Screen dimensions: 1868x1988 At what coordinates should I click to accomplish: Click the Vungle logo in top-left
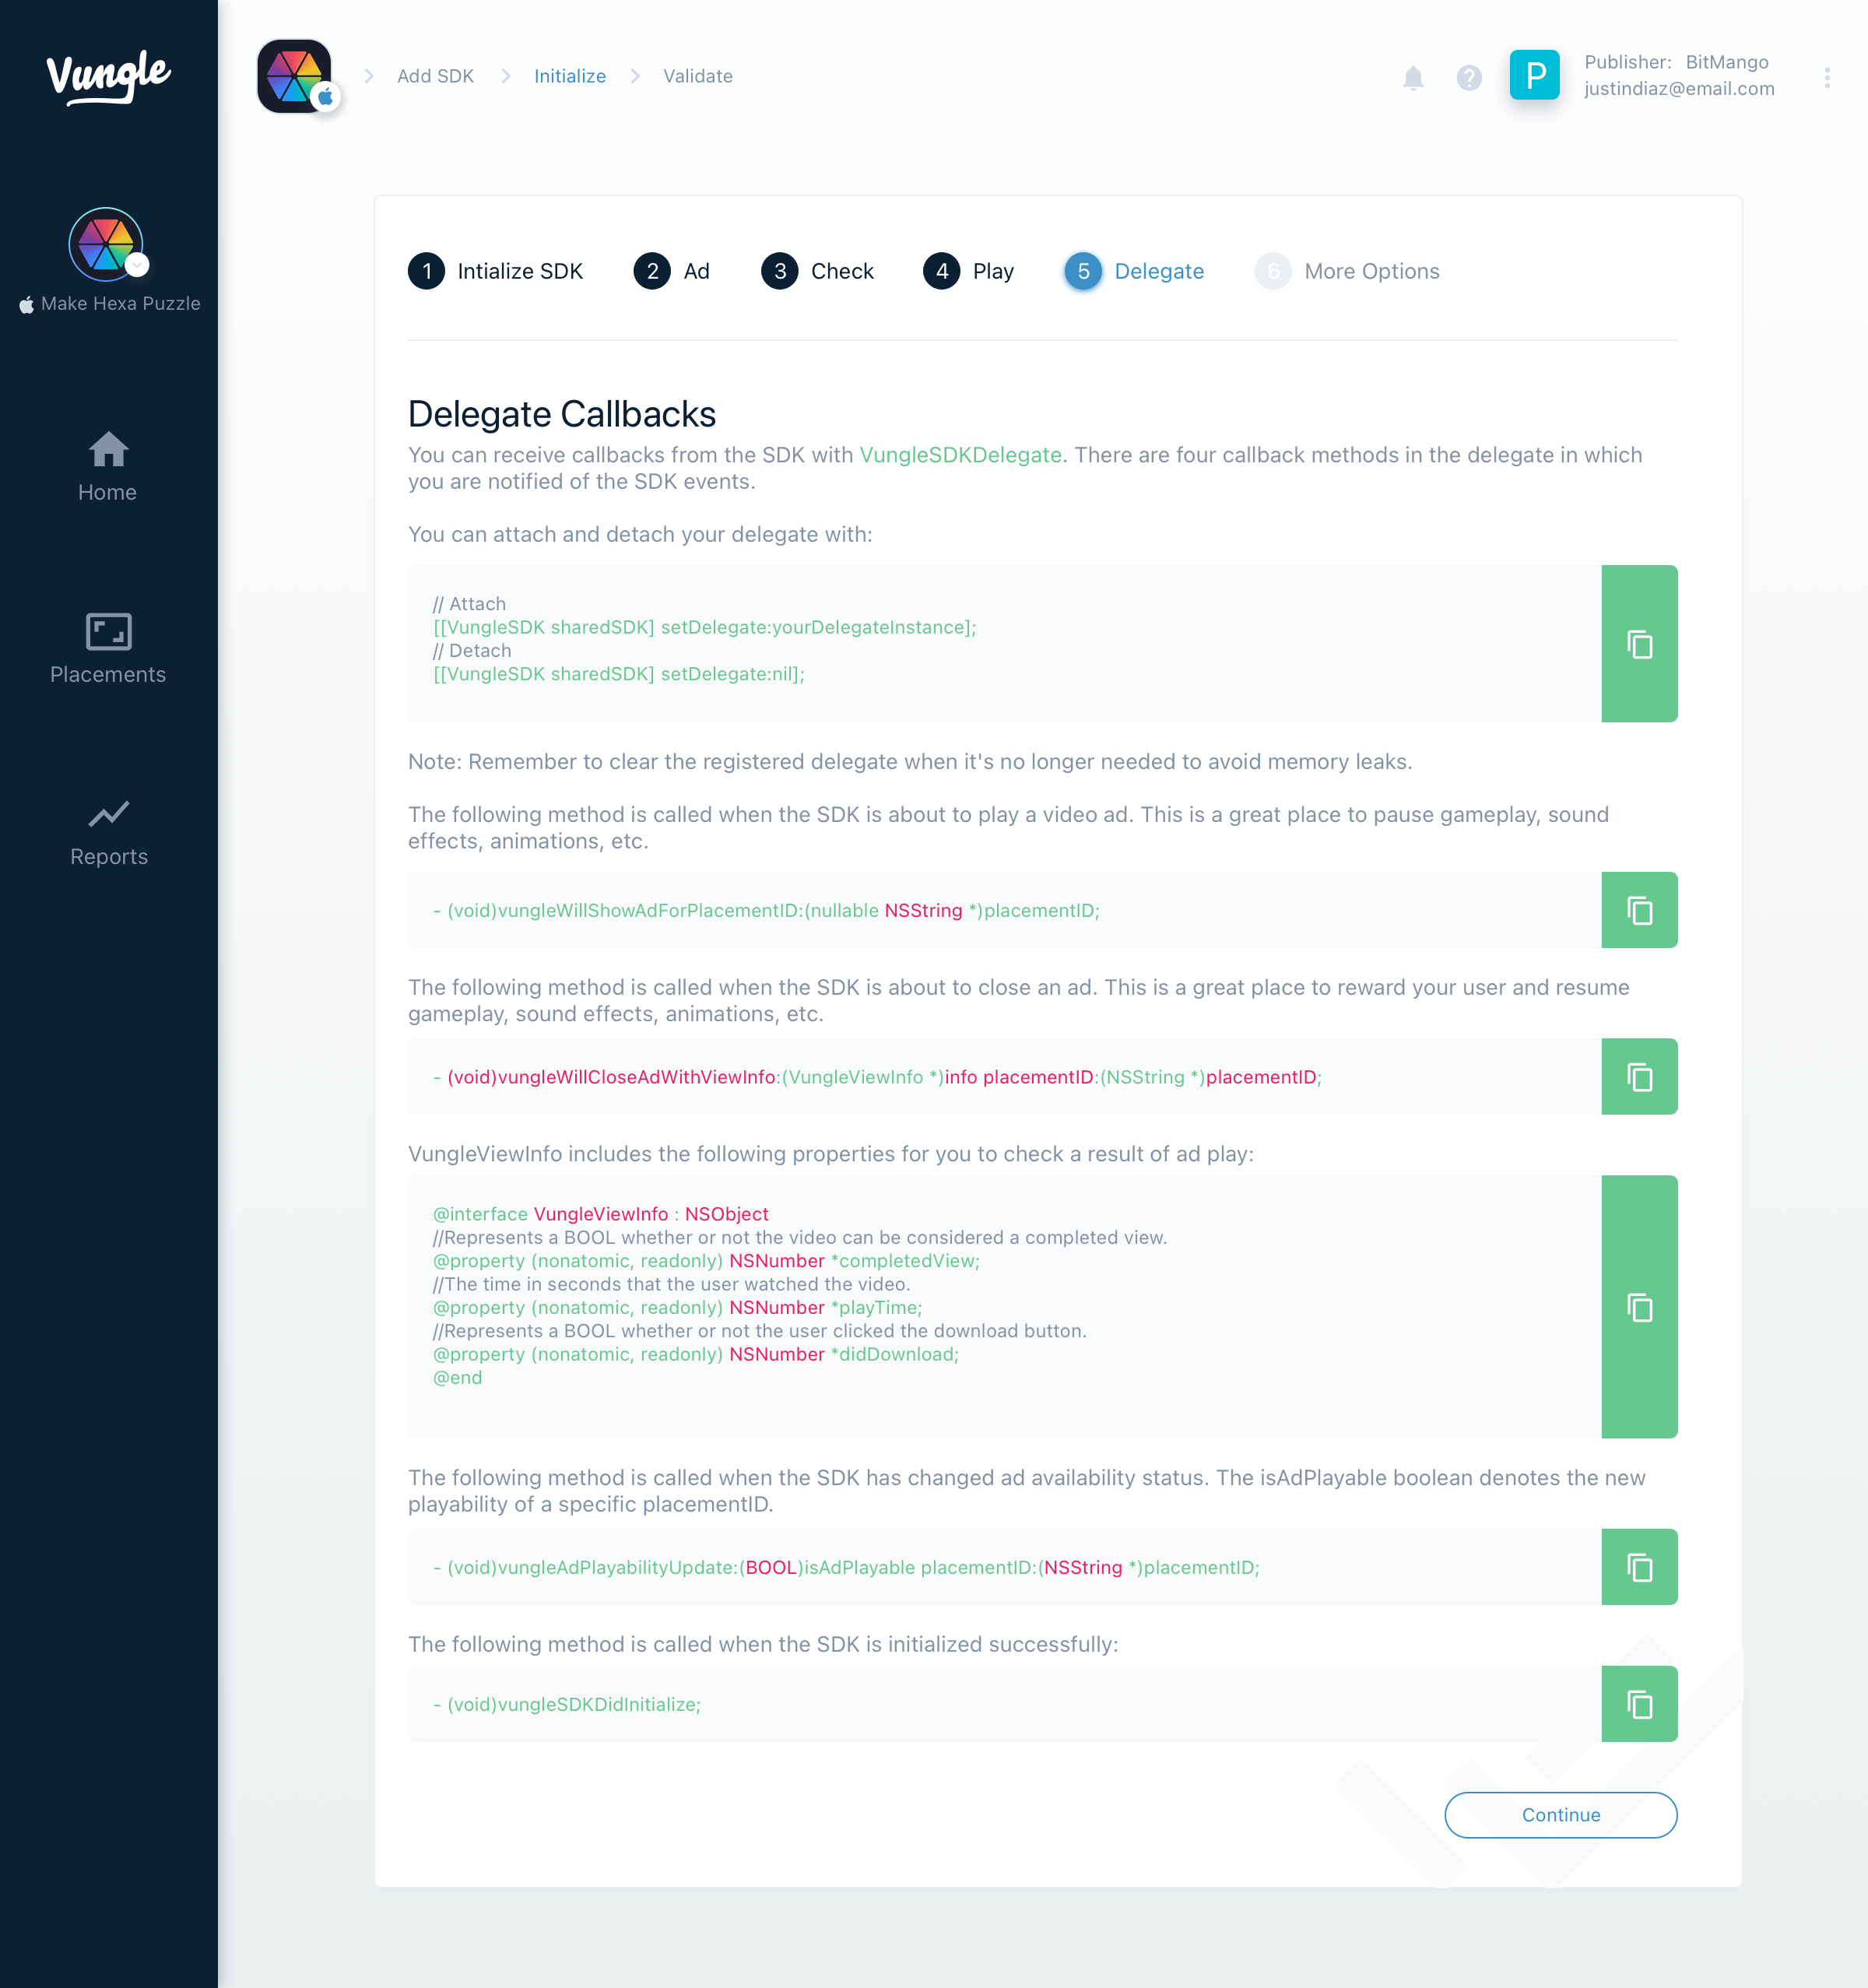click(107, 74)
